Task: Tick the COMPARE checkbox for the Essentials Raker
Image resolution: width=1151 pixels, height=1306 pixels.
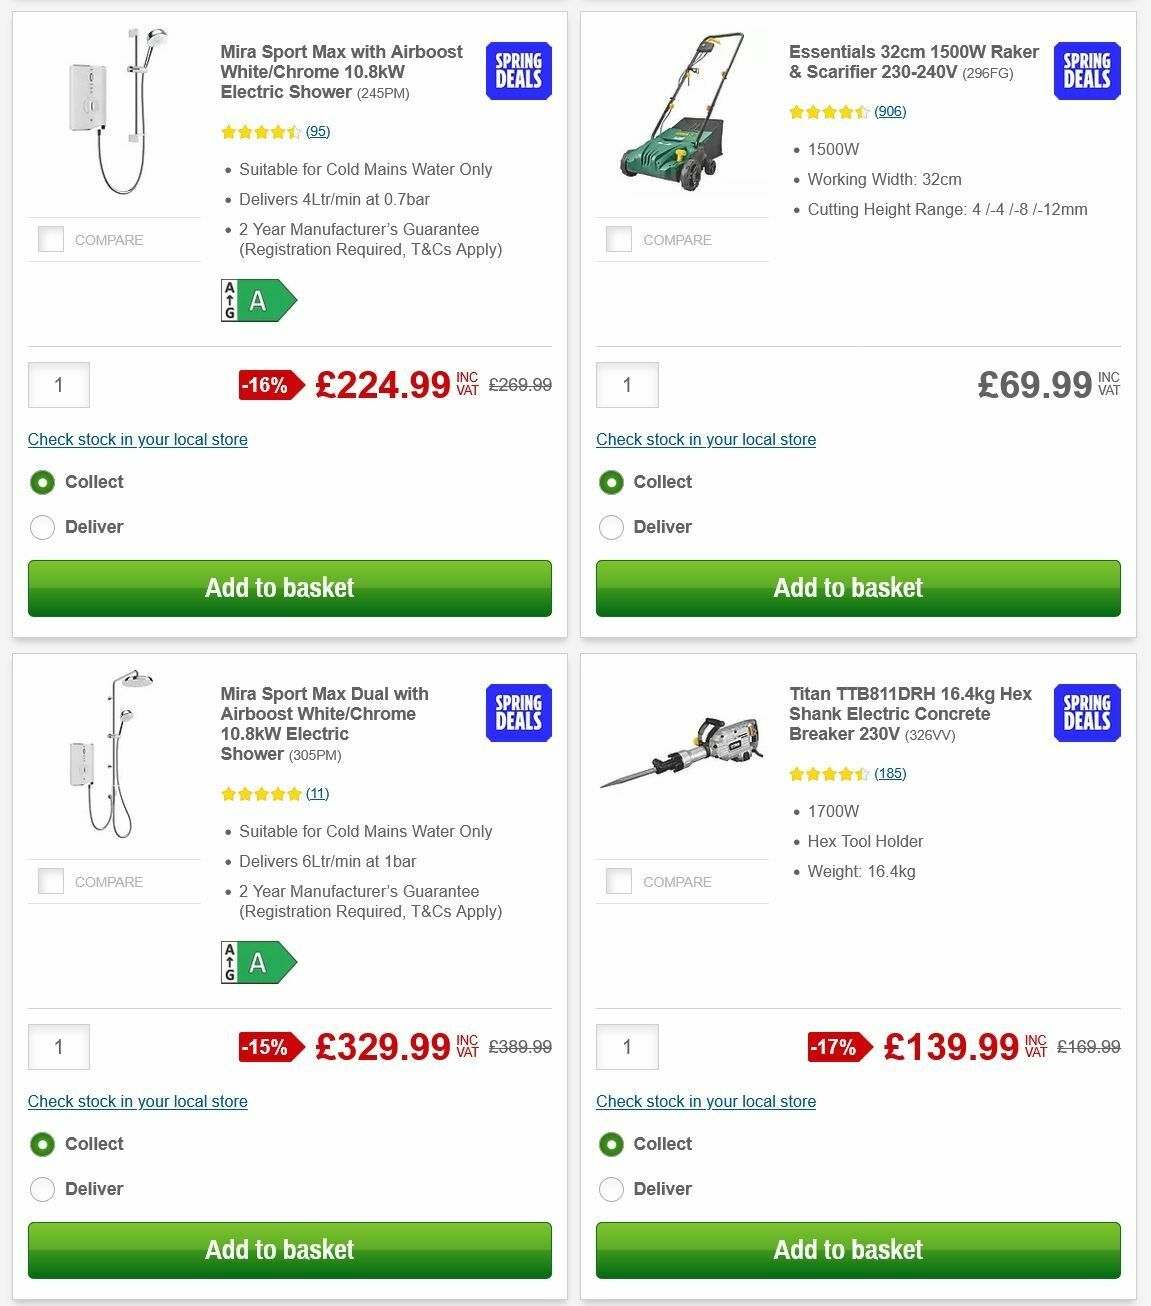Action: click(x=618, y=239)
